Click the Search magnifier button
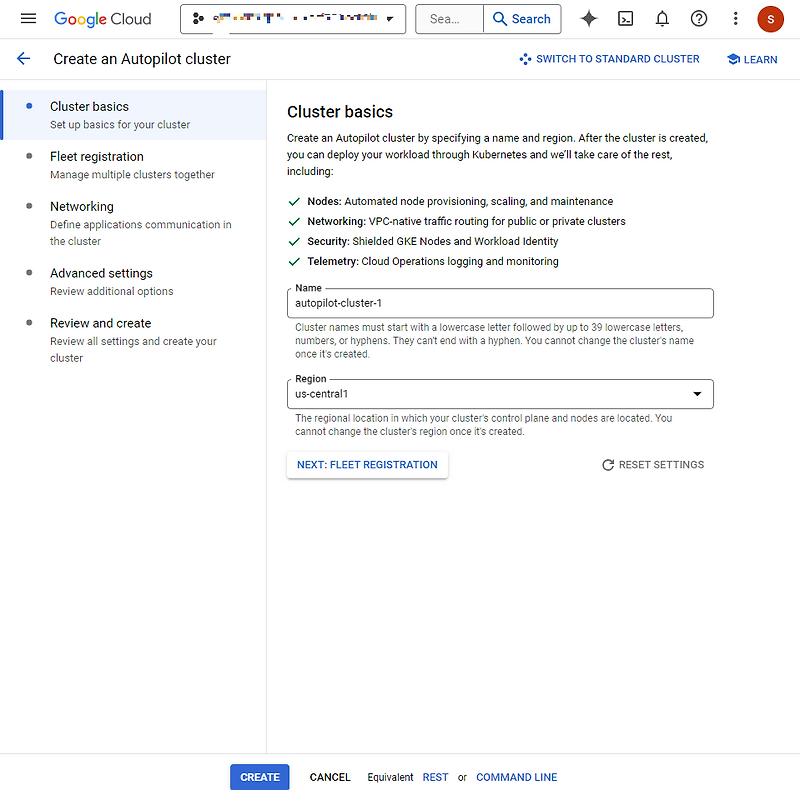The height and width of the screenshot is (790, 800). click(x=522, y=18)
